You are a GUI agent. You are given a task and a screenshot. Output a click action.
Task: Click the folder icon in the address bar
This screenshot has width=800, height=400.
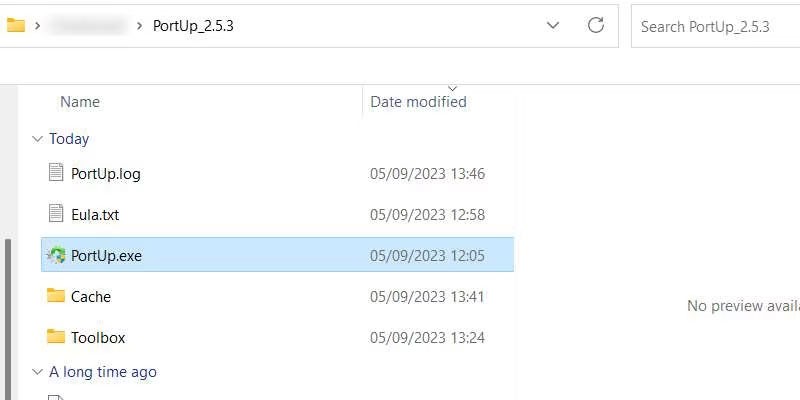pos(15,25)
